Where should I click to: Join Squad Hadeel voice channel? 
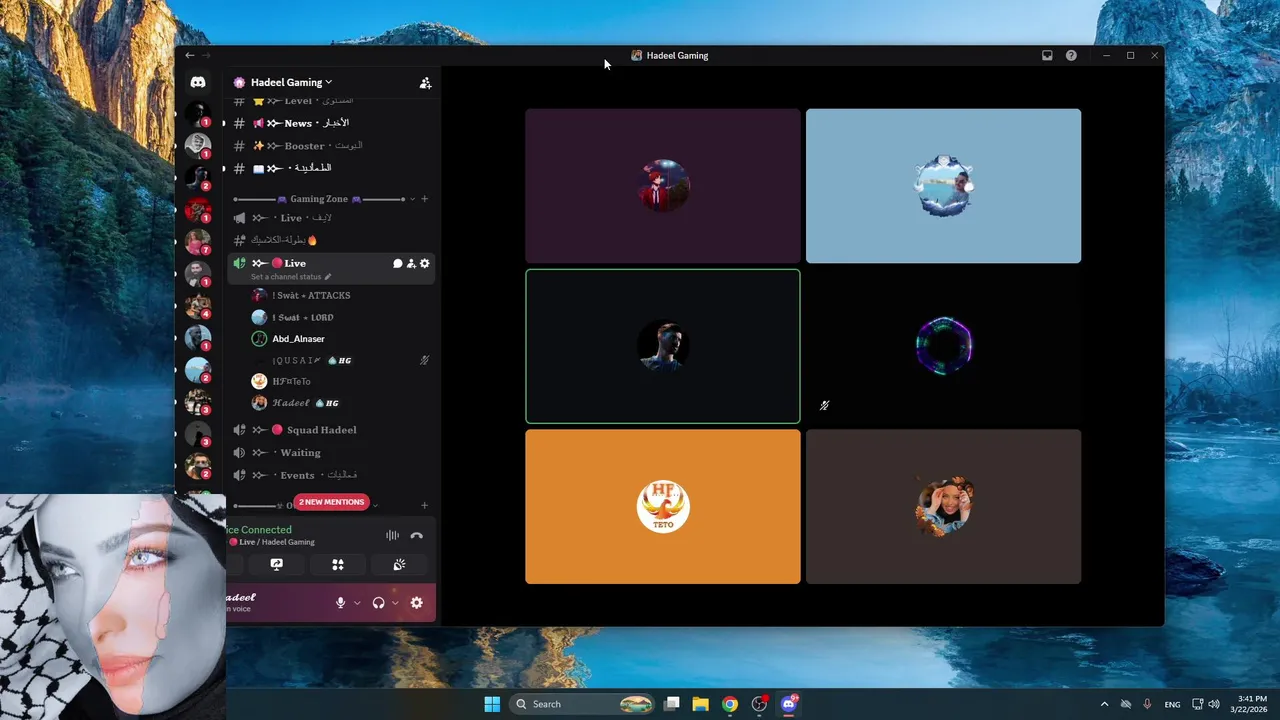coord(330,430)
